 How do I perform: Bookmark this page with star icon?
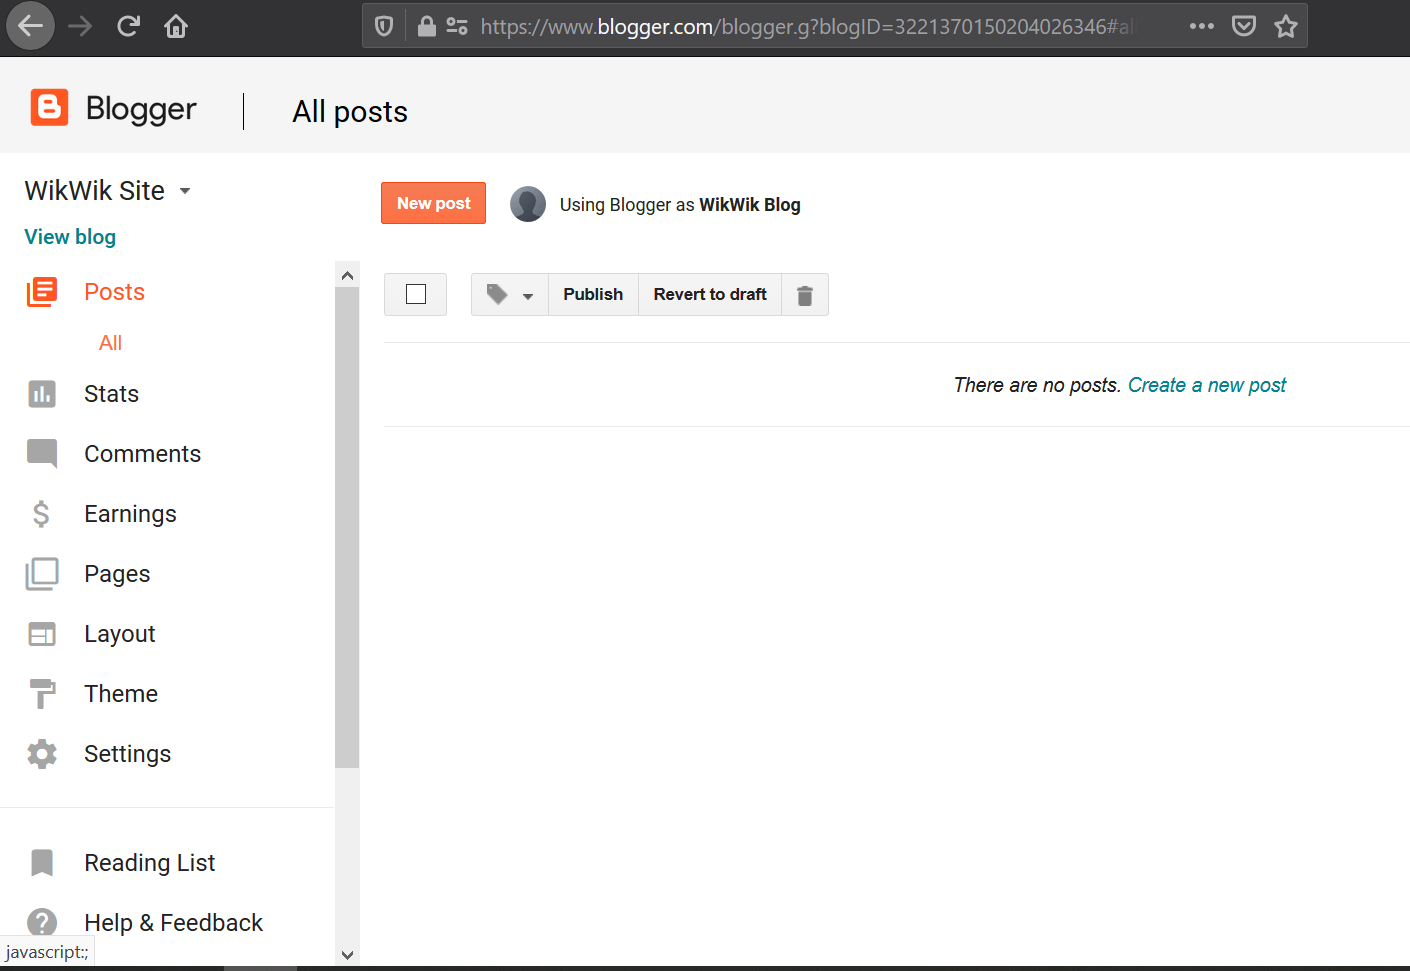coord(1285,26)
